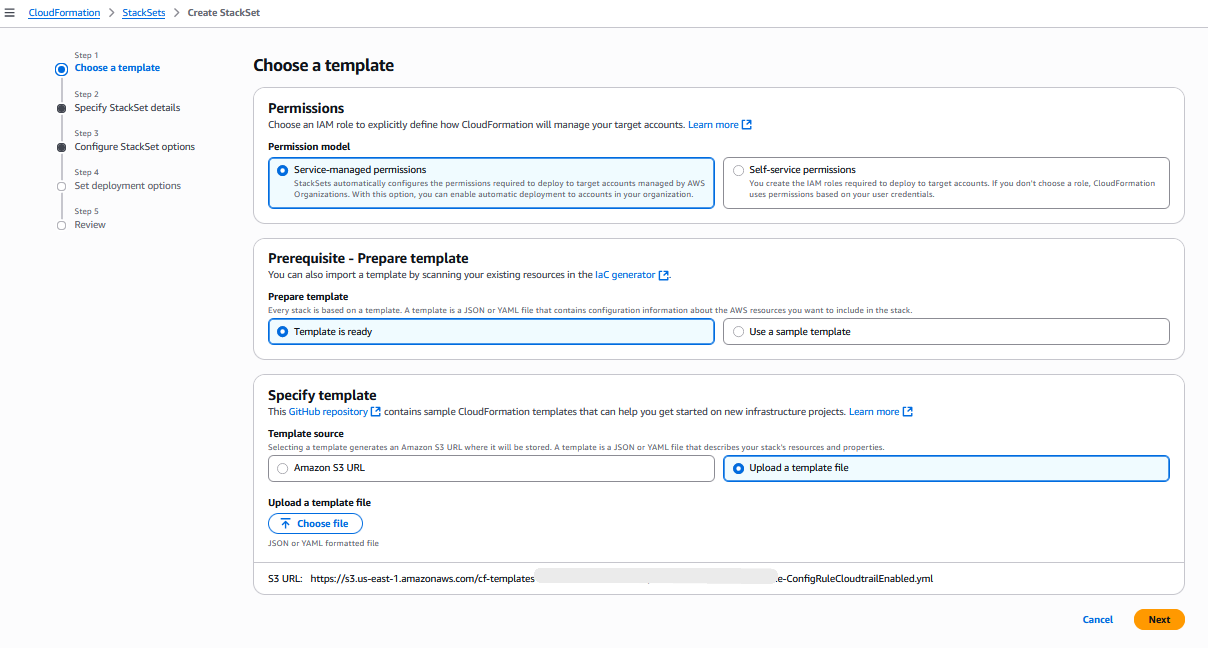Open Learn more external link icon in Specify template
The width and height of the screenshot is (1208, 648).
pos(908,411)
